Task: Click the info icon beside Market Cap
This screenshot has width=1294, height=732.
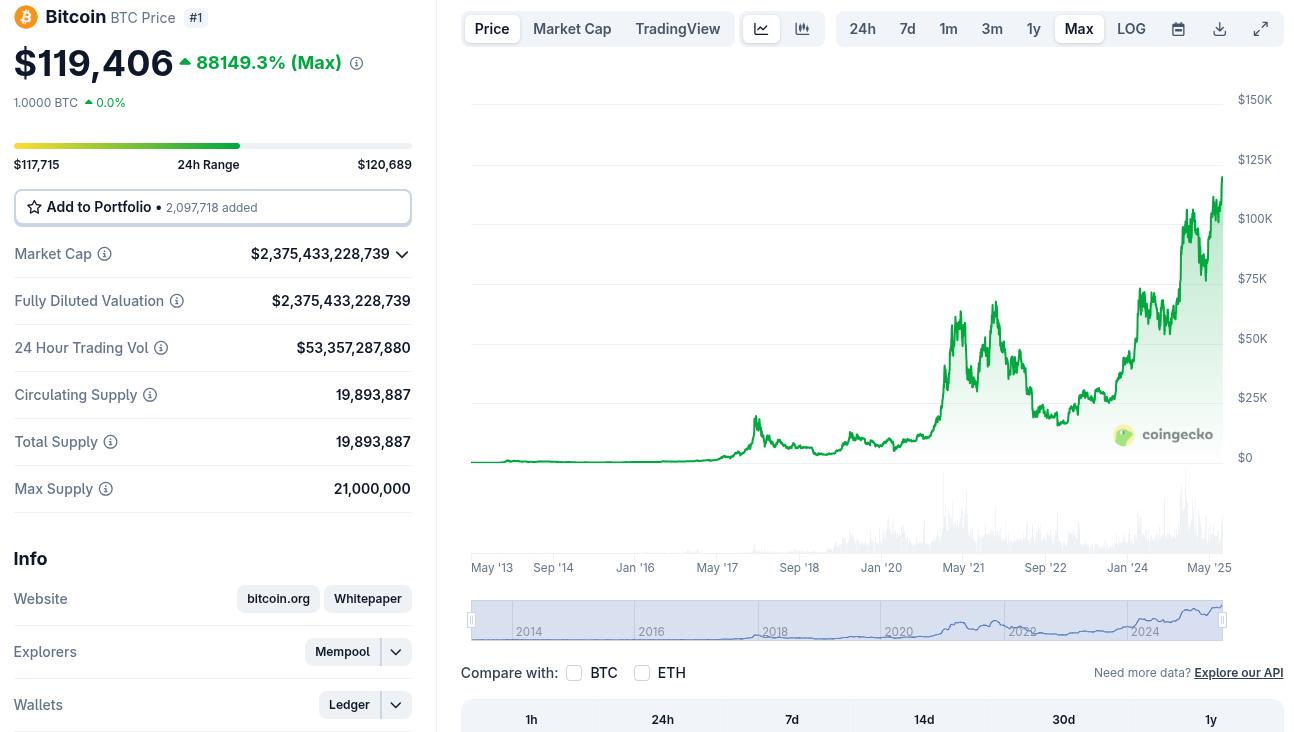Action: pos(104,254)
